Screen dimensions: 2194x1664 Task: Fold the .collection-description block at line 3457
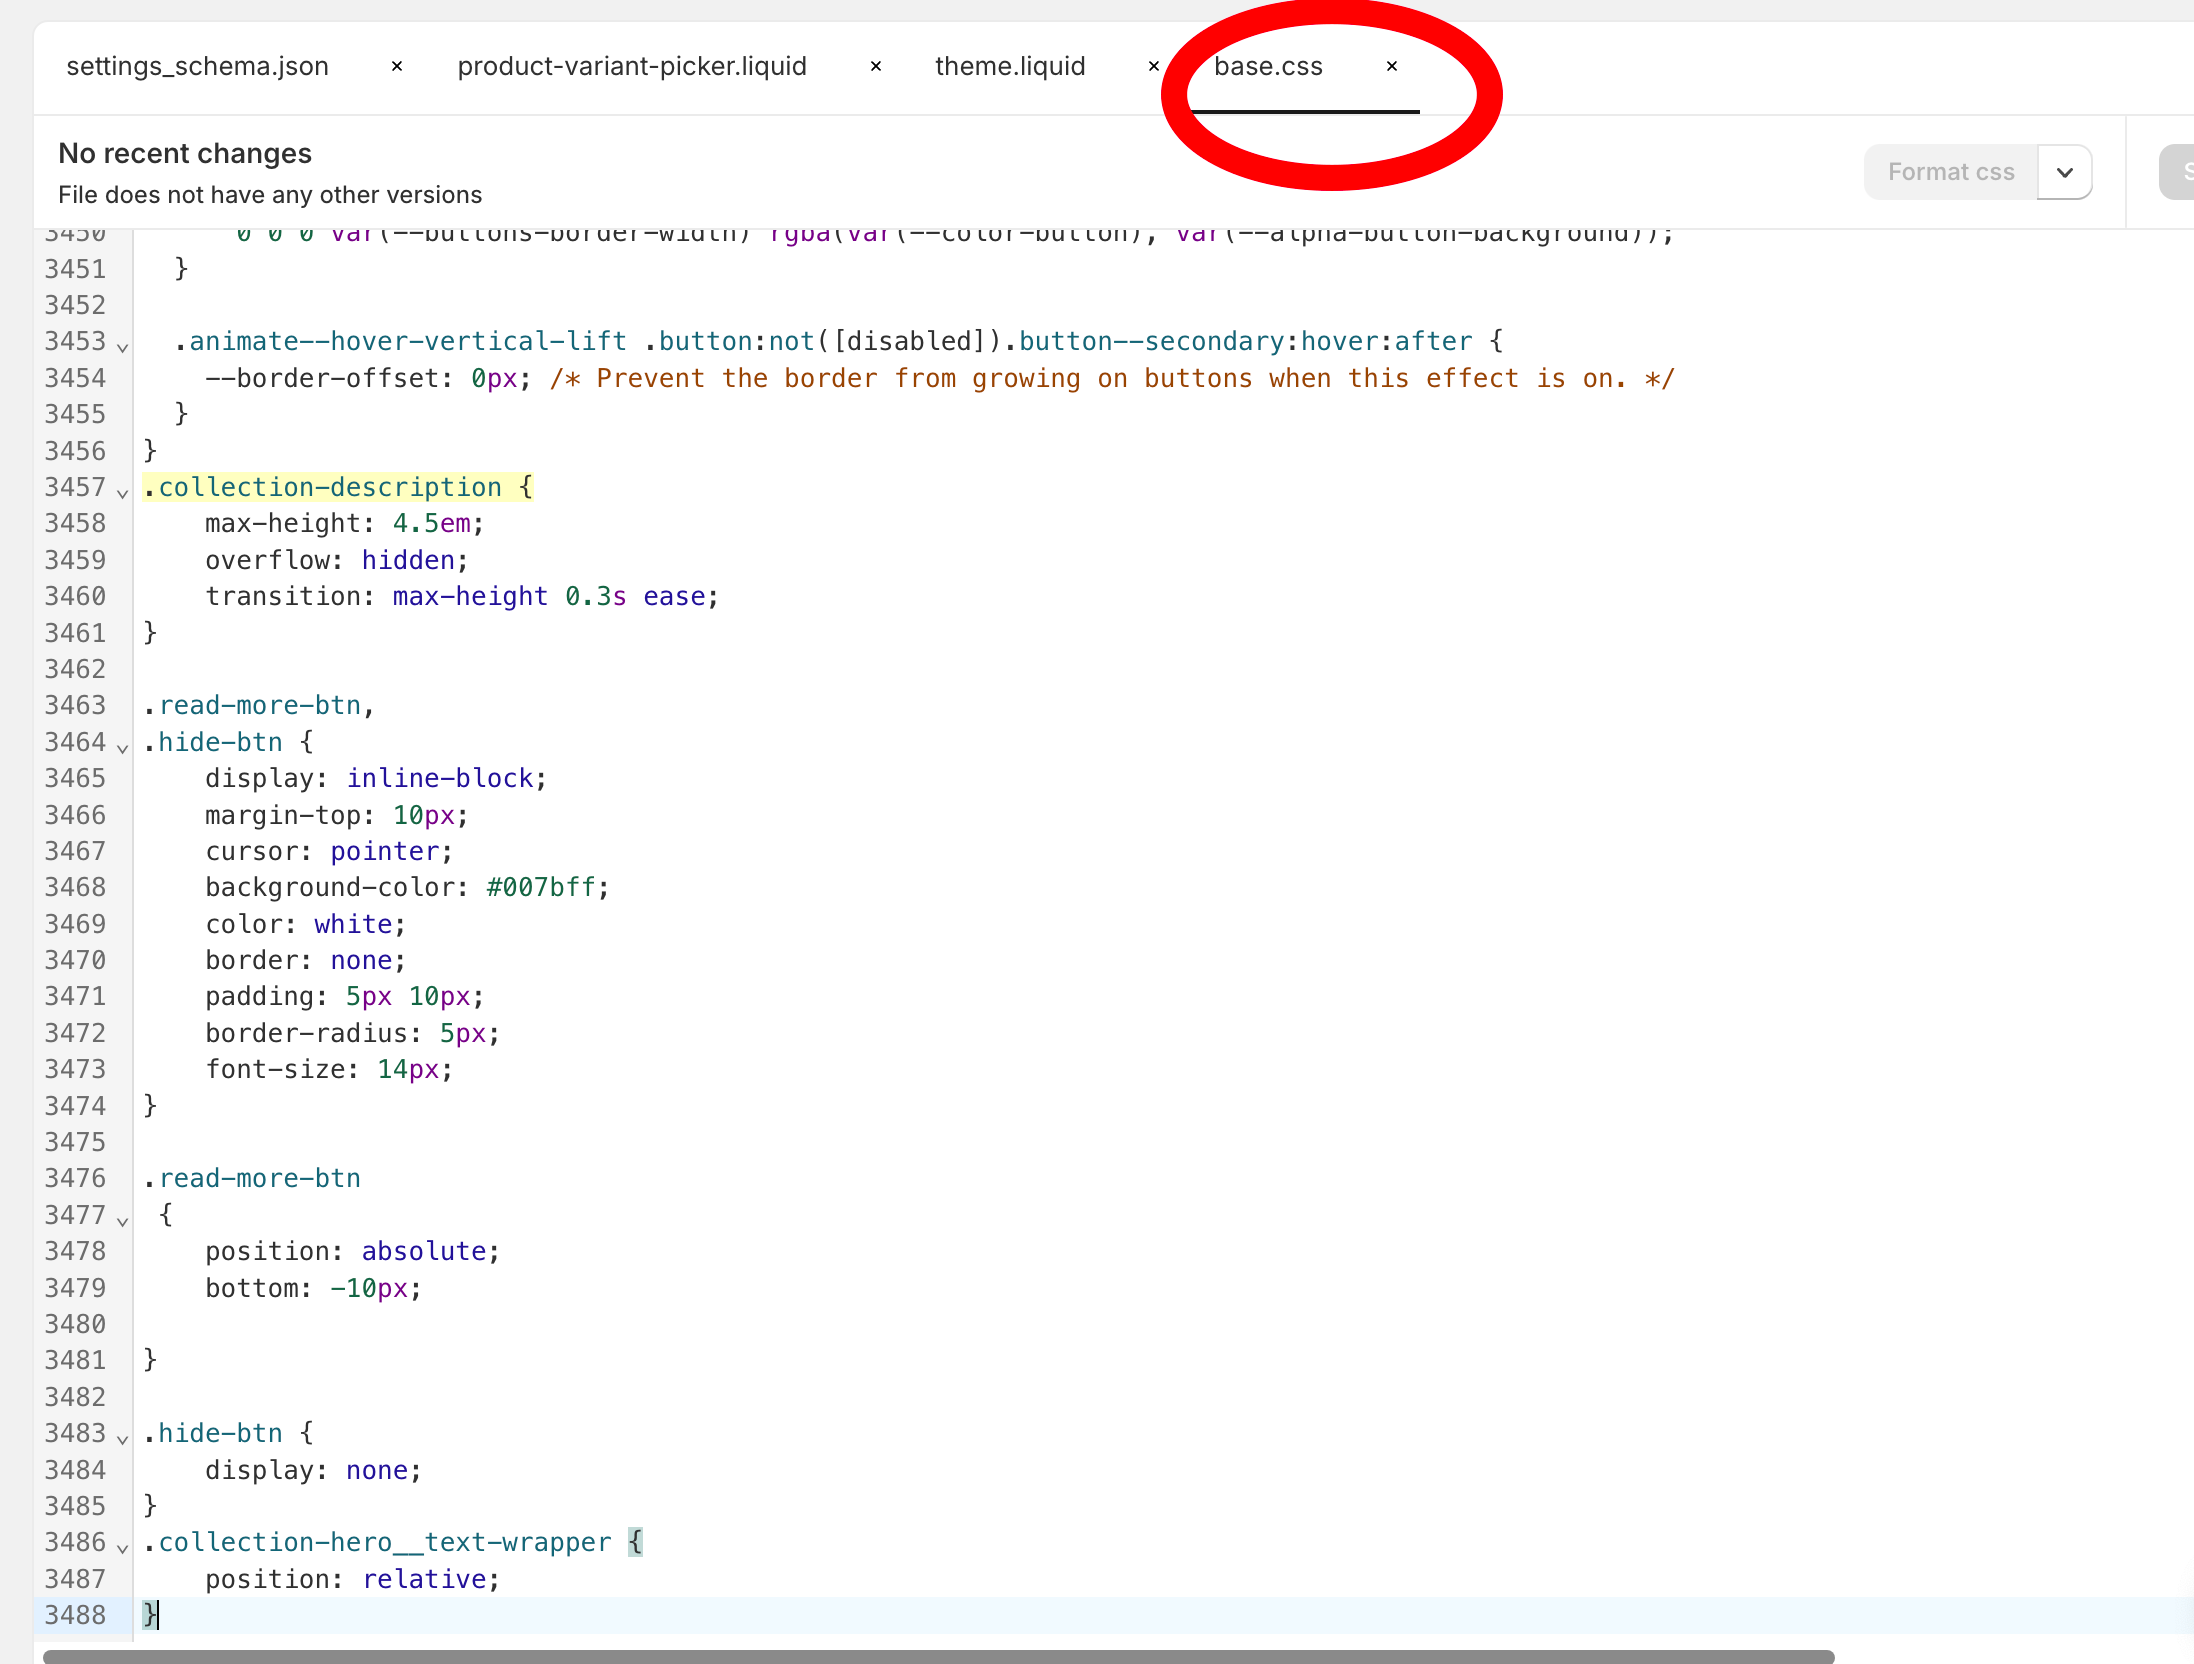click(x=123, y=493)
